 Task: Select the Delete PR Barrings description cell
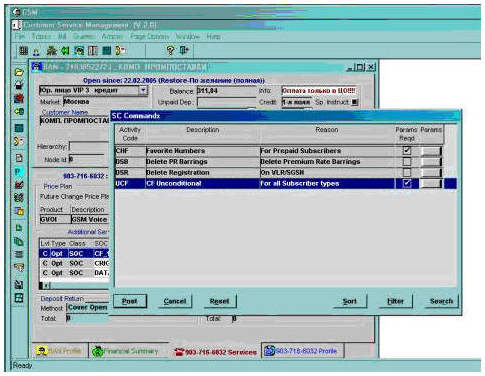point(202,162)
